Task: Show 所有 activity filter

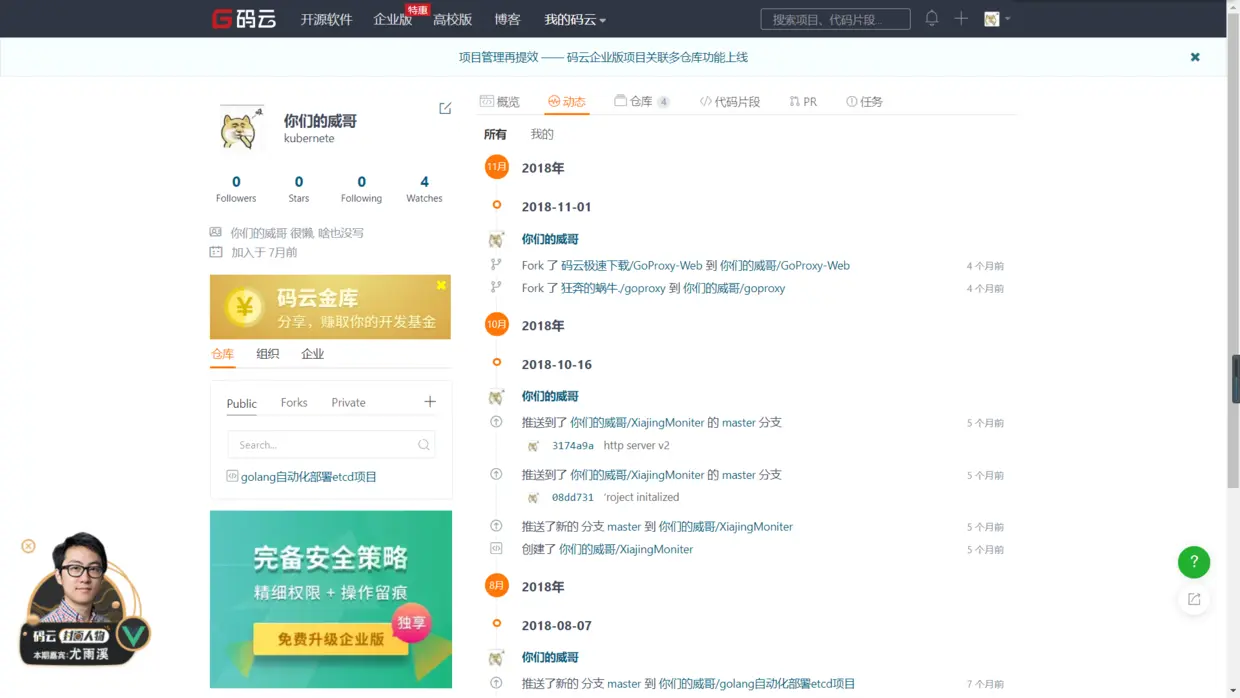Action: (x=495, y=134)
